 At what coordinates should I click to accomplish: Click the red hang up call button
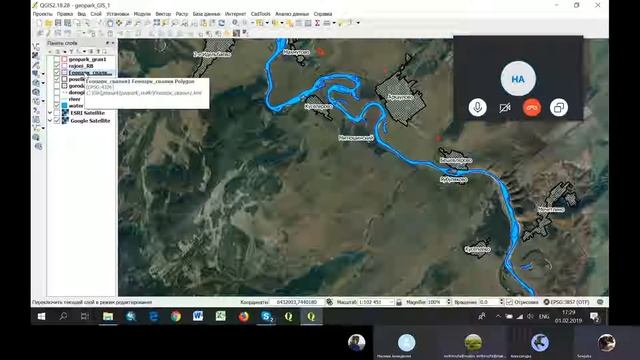pyautogui.click(x=532, y=108)
